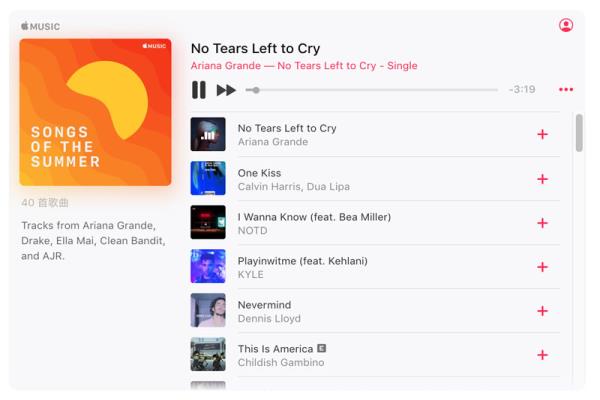Add One Kiss to library
The width and height of the screenshot is (600, 400).
pos(542,179)
